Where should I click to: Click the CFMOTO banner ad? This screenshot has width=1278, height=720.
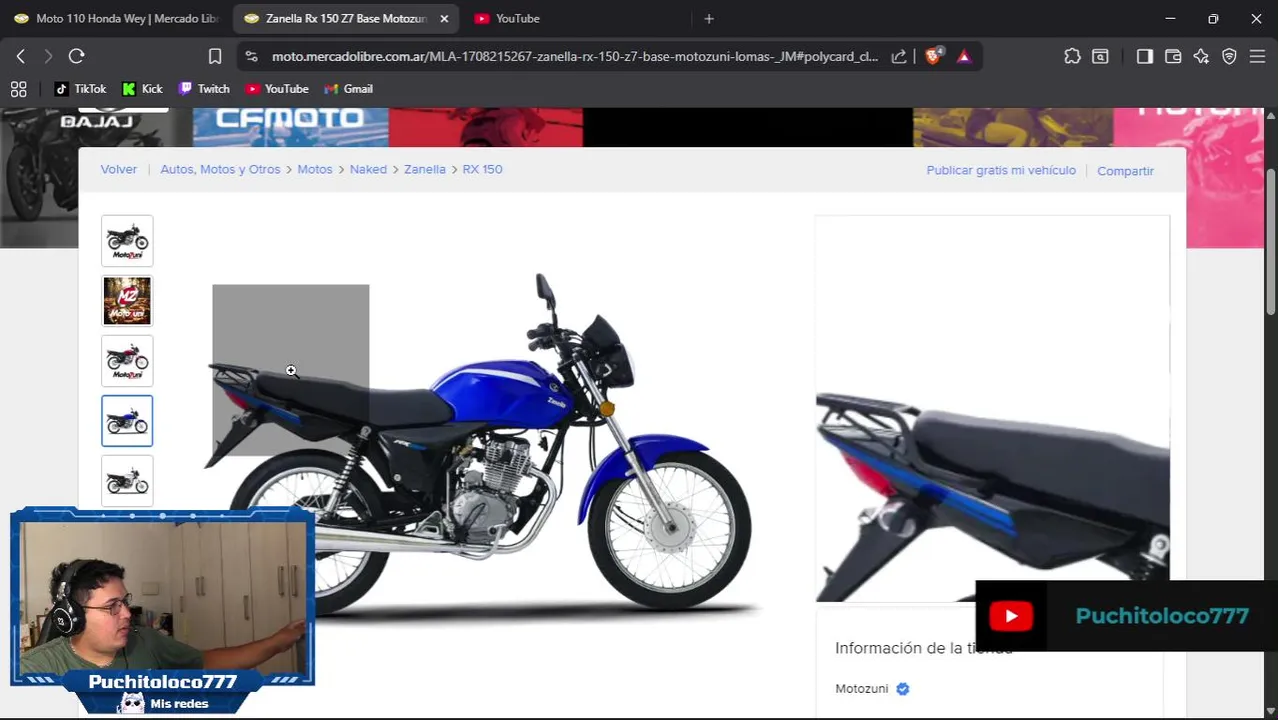(290, 127)
